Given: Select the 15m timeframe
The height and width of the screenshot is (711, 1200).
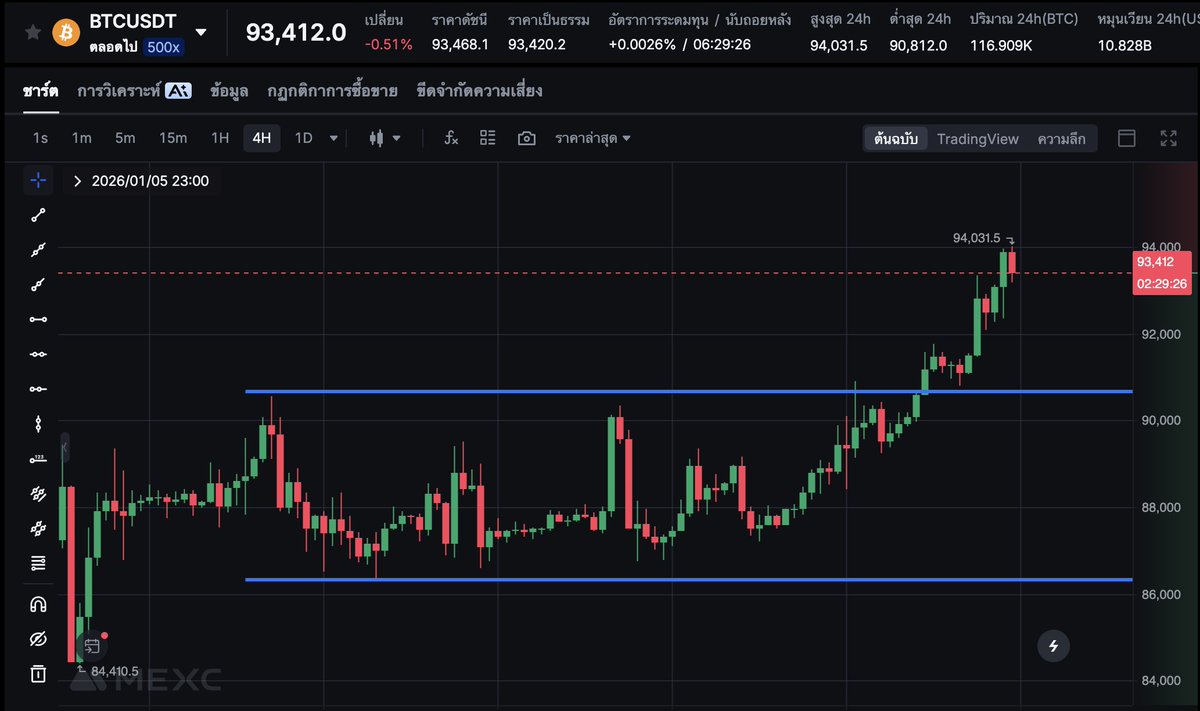Looking at the screenshot, I should [x=173, y=138].
